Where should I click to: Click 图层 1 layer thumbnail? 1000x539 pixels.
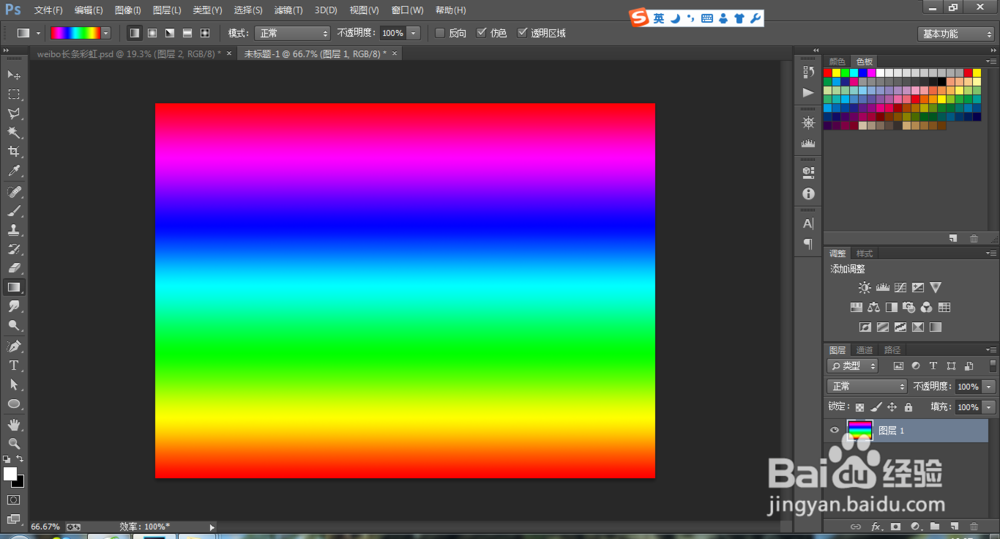(x=859, y=431)
